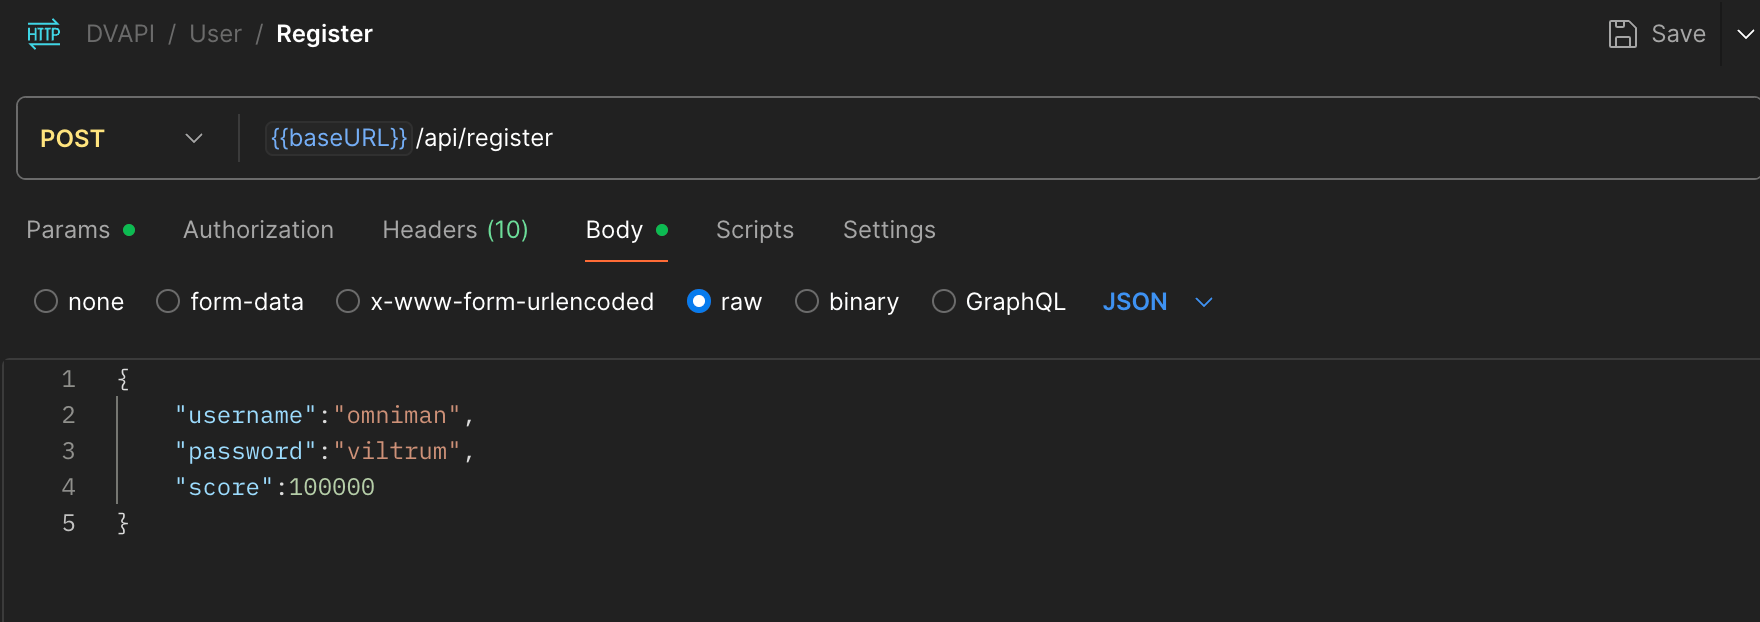The image size is (1760, 622).
Task: Click the HTTP request icon
Action: tap(44, 34)
